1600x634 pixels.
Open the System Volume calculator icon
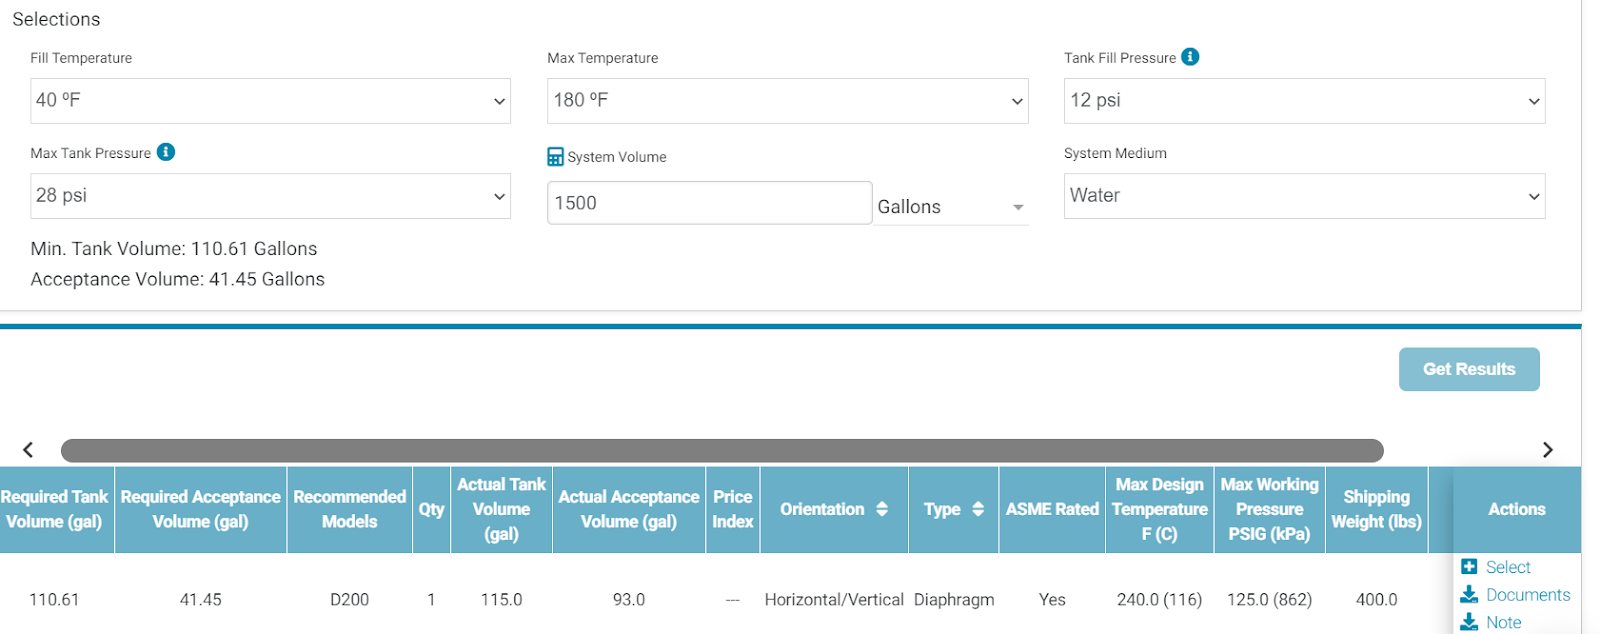555,157
